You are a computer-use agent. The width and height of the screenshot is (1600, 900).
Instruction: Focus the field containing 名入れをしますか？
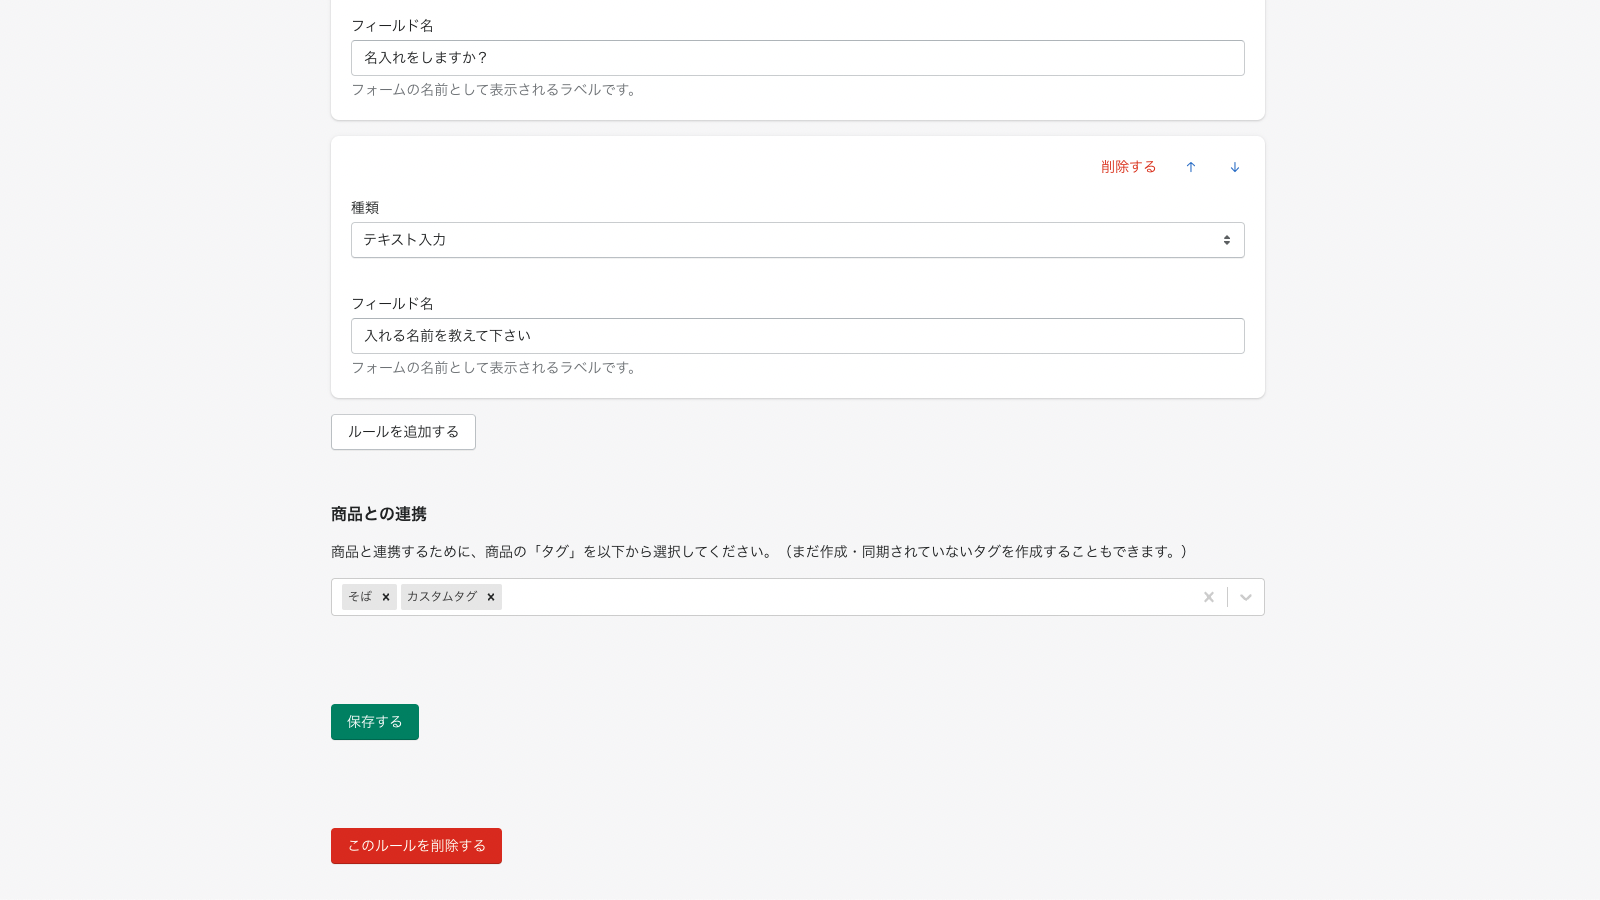pyautogui.click(x=798, y=58)
